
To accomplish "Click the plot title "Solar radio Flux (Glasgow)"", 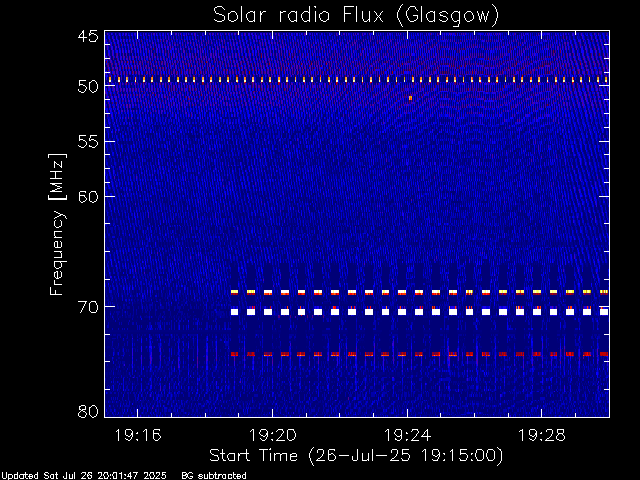I will click(x=356, y=16).
